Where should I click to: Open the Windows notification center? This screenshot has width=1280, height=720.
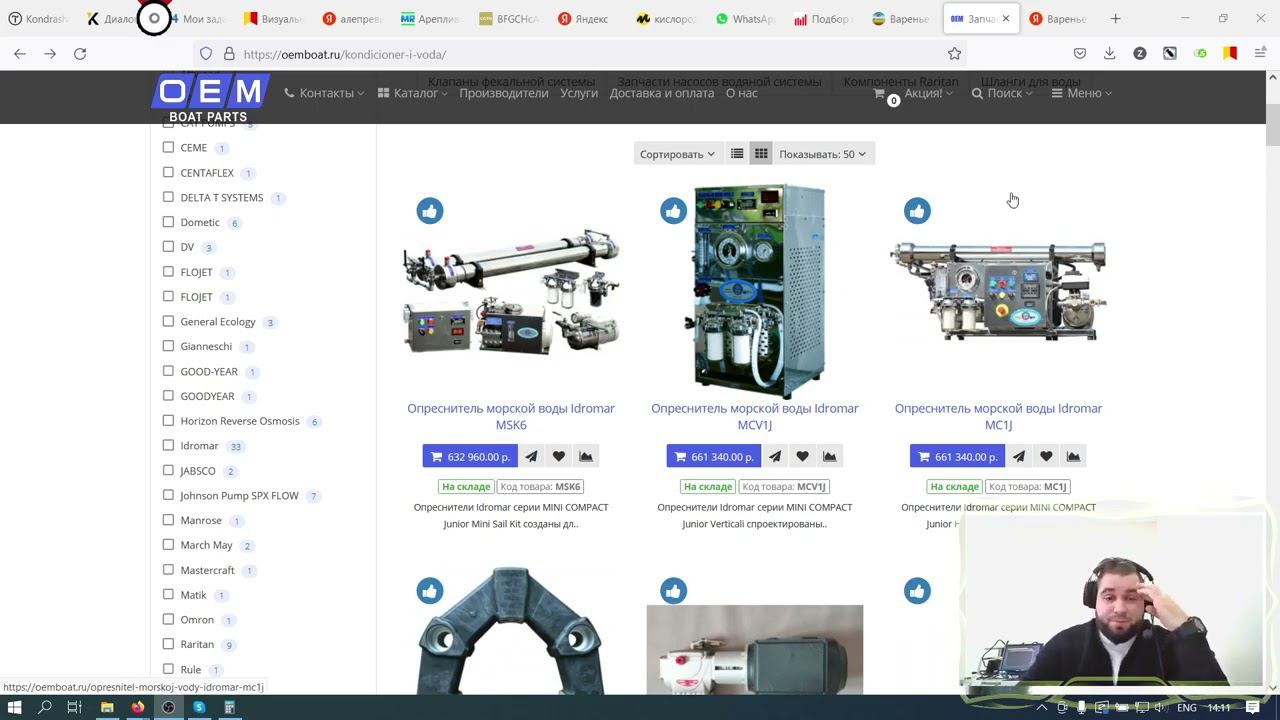click(x=1252, y=707)
